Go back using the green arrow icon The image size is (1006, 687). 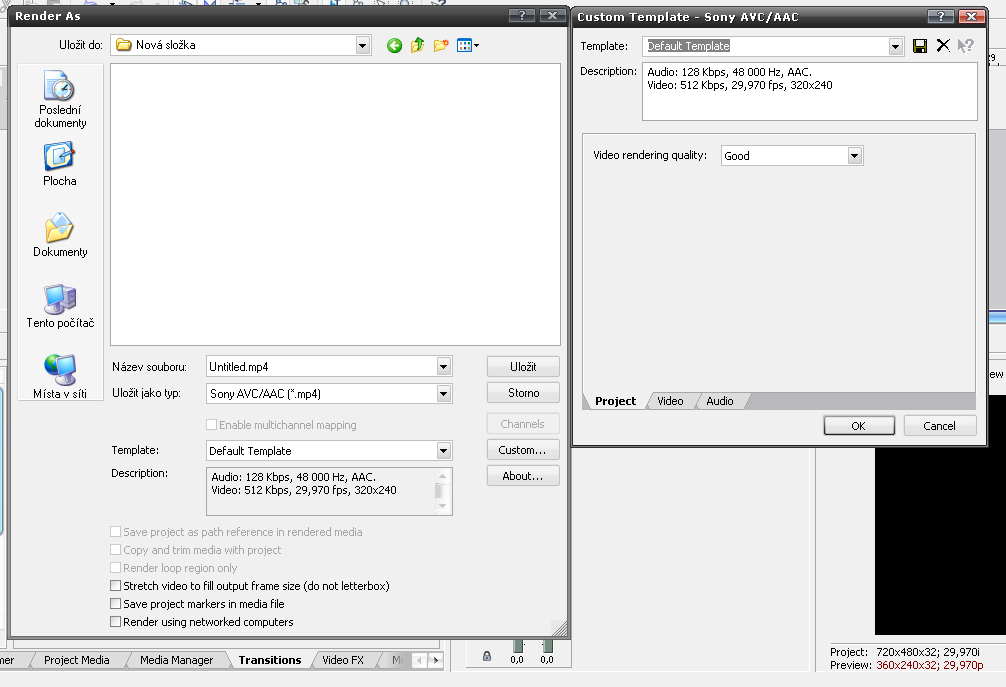coord(395,46)
